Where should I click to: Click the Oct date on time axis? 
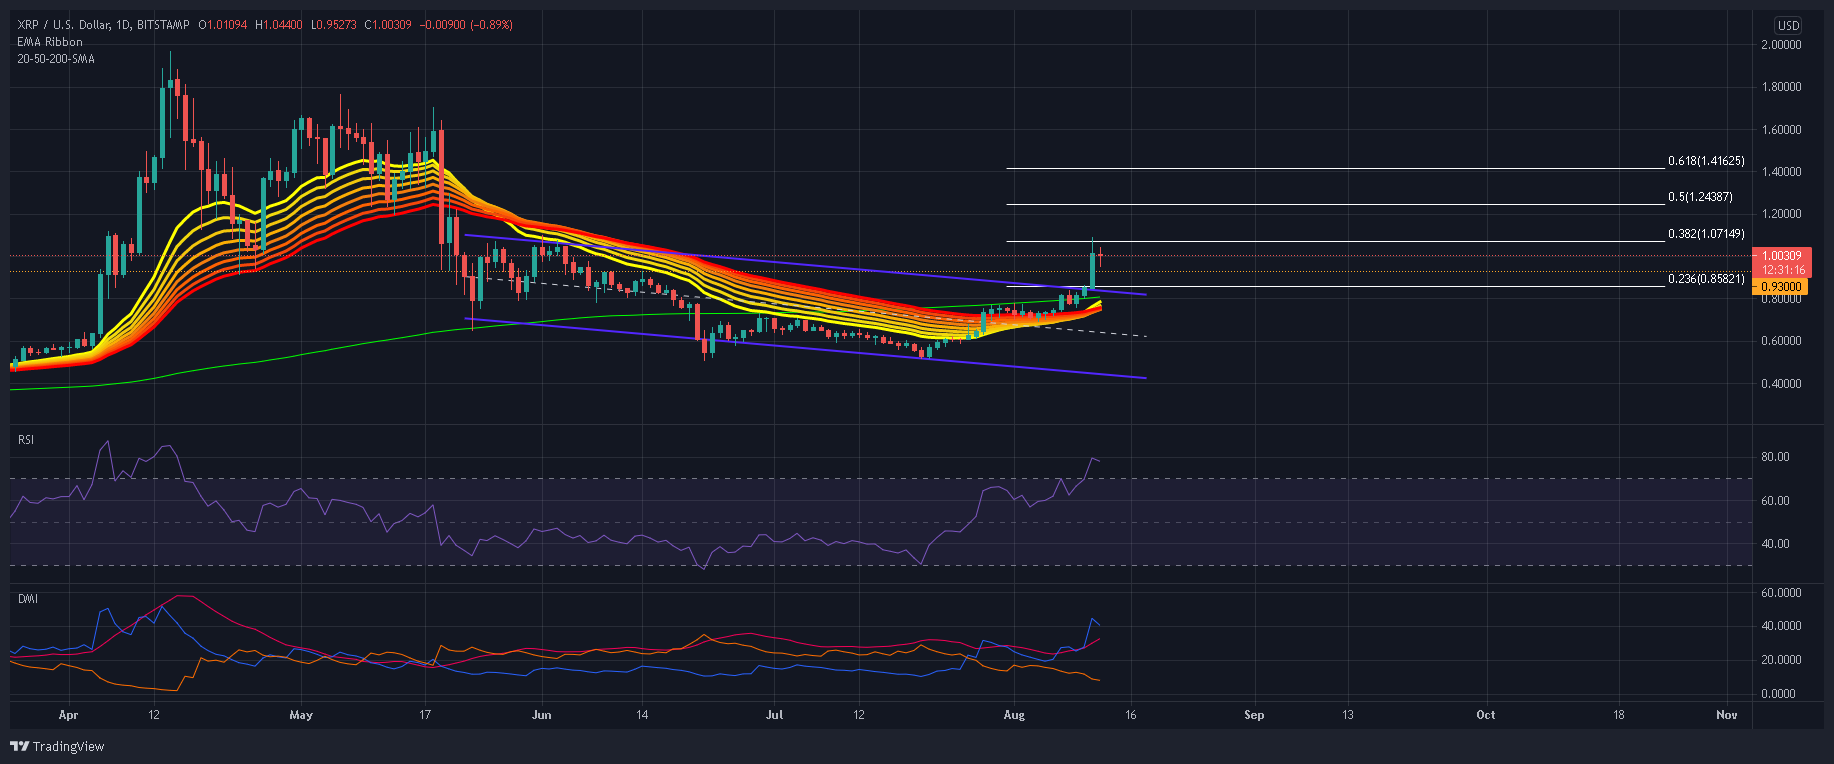(x=1486, y=715)
